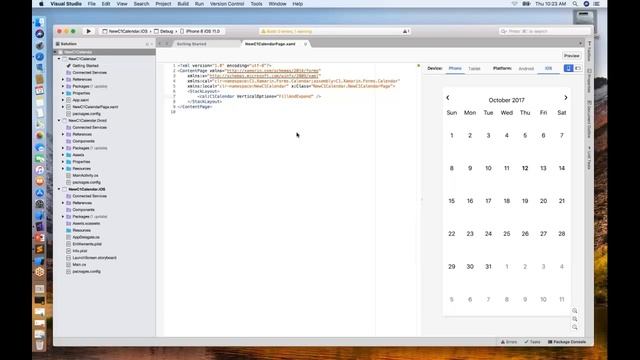Image resolution: width=640 pixels, height=360 pixels.
Task: Go to next month in calendar preview
Action: coord(566,98)
